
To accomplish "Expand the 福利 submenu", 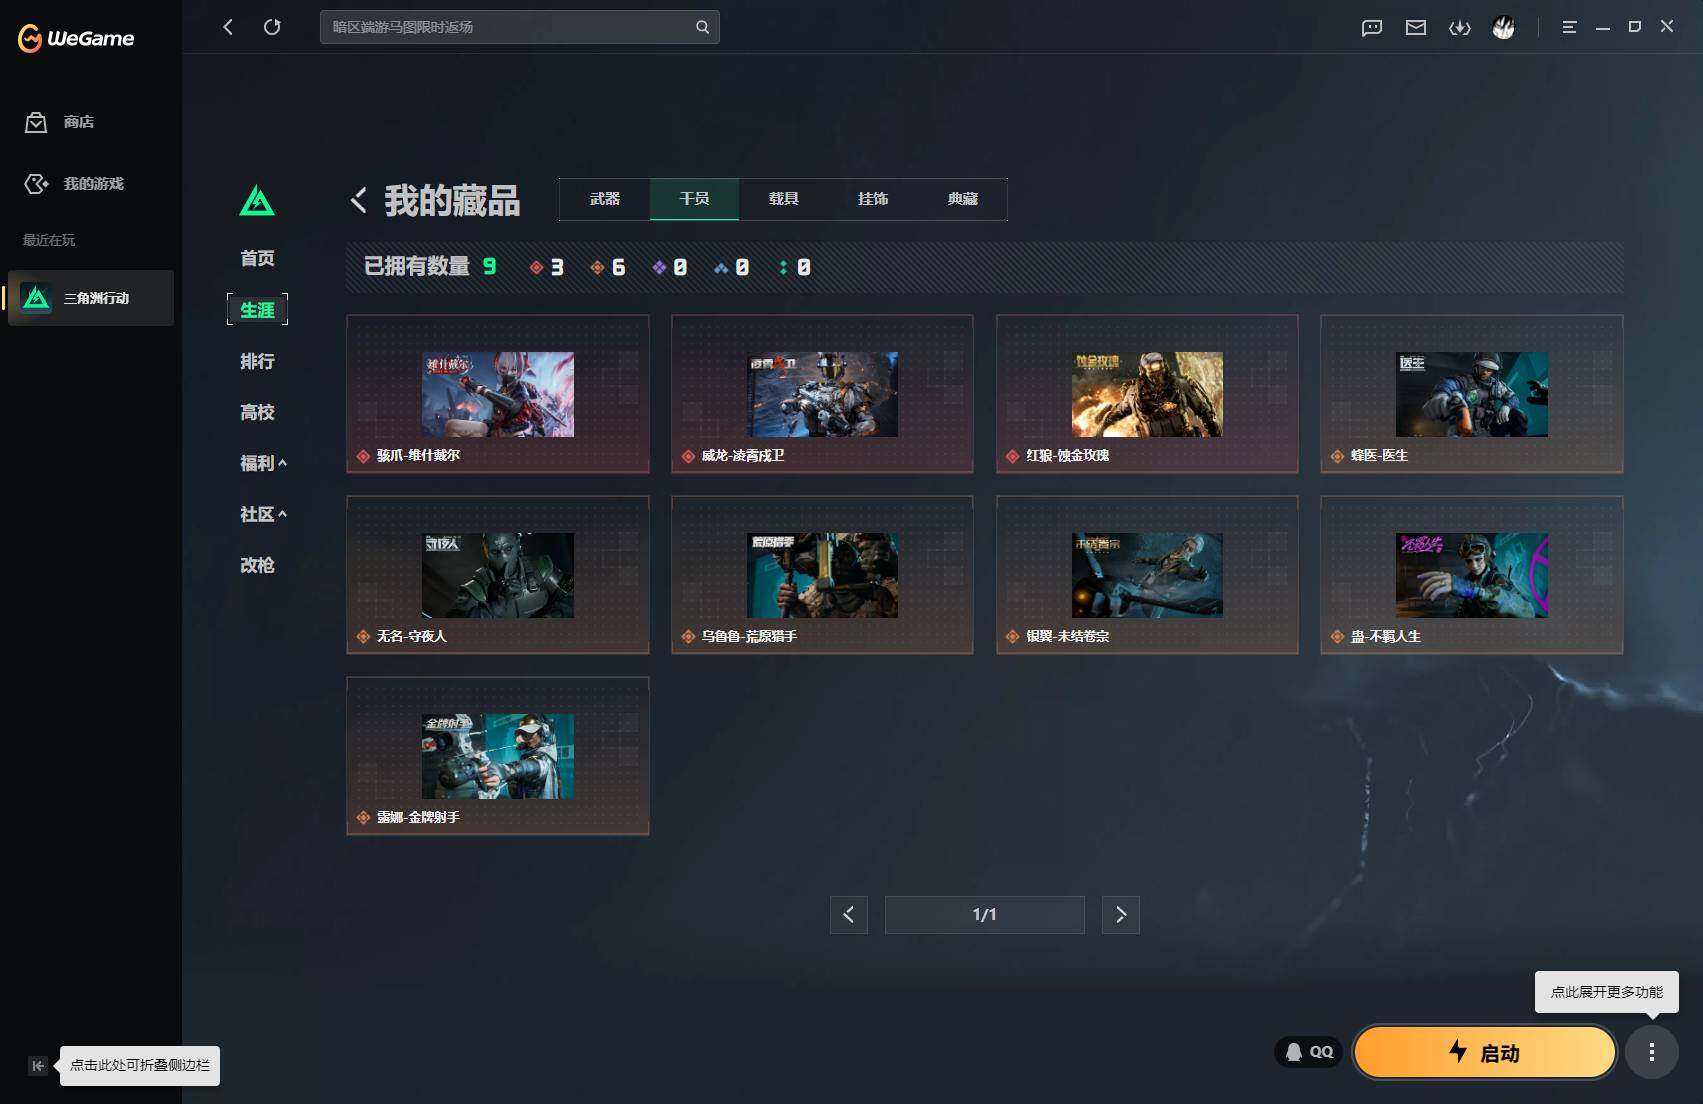I will 263,463.
